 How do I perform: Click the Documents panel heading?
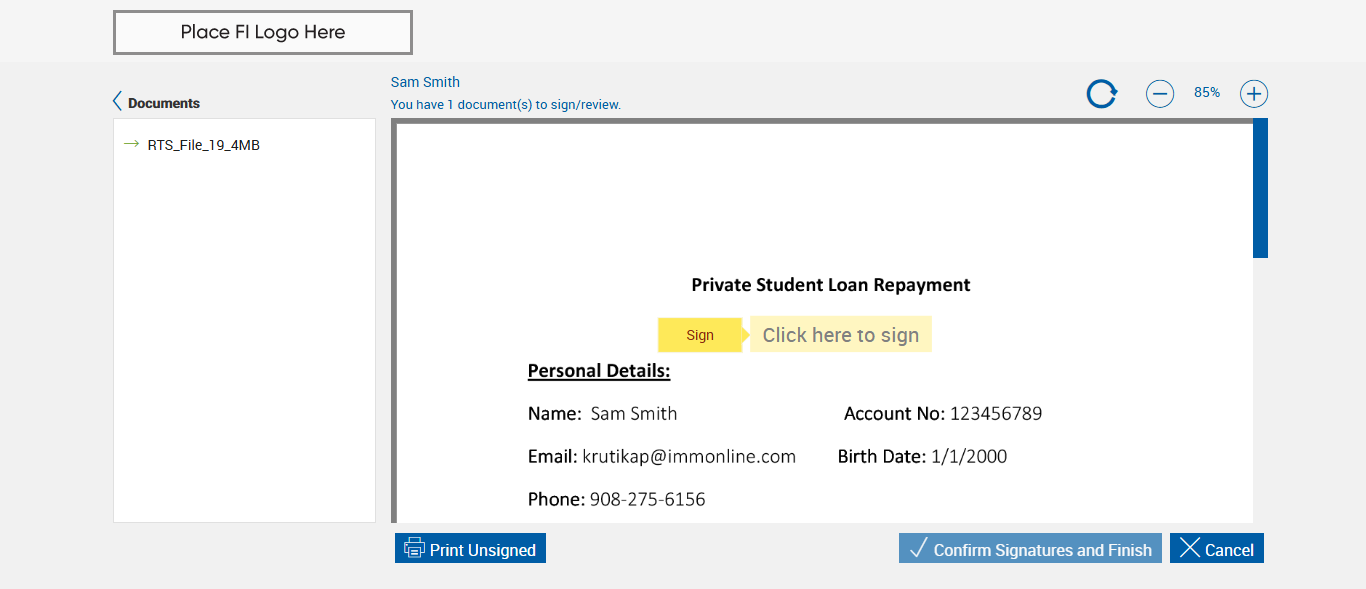coord(164,103)
